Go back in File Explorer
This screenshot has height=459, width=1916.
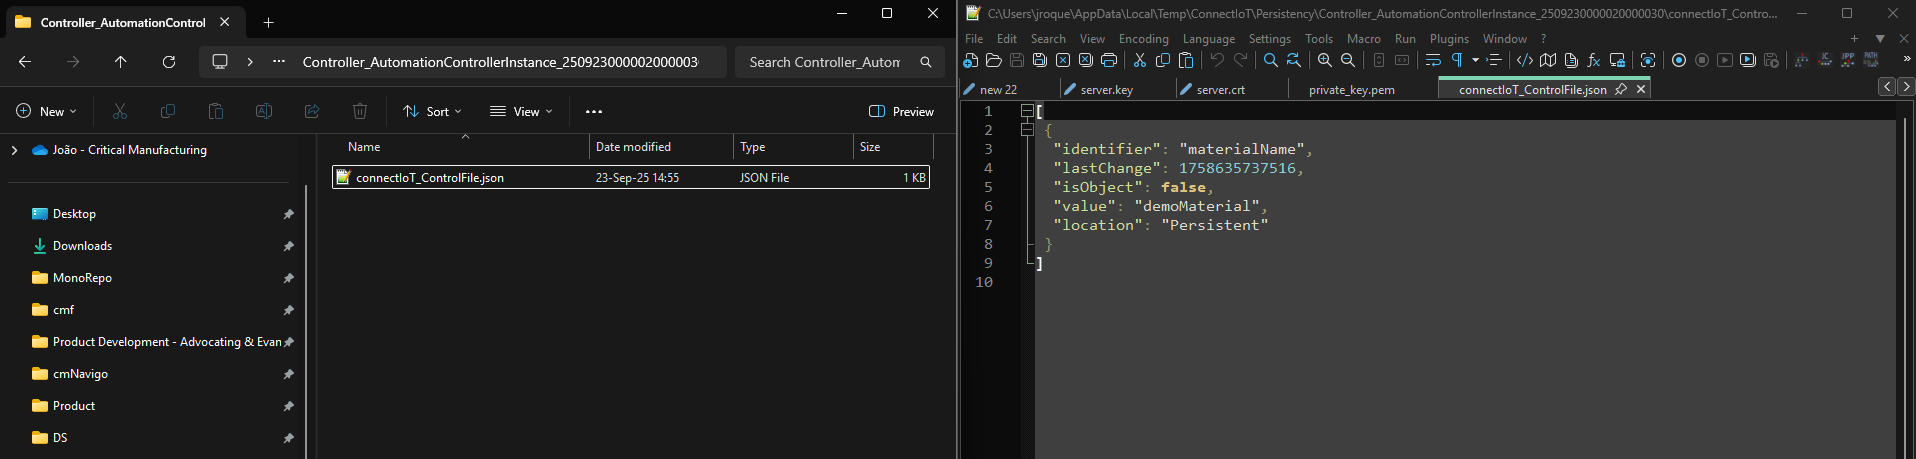[x=25, y=62]
